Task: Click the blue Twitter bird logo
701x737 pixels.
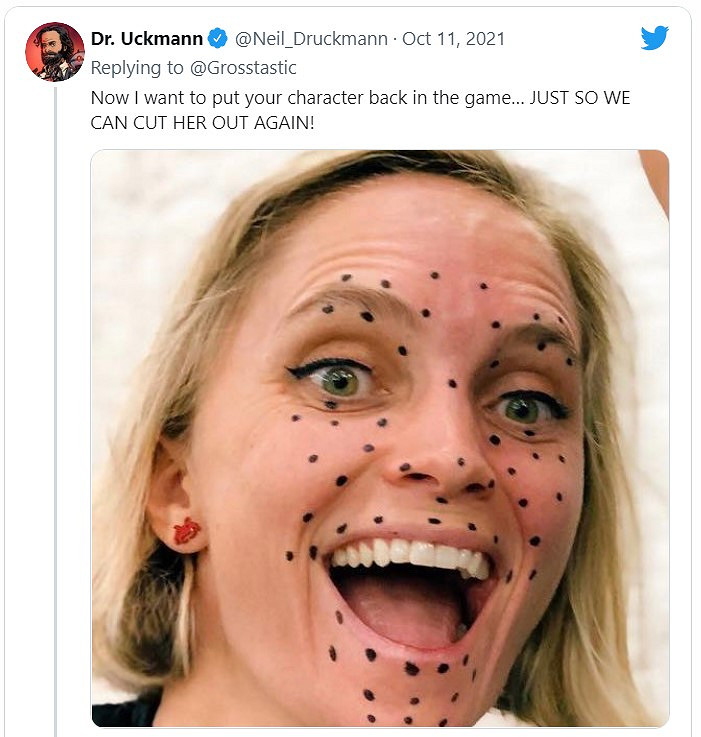Action: [654, 38]
